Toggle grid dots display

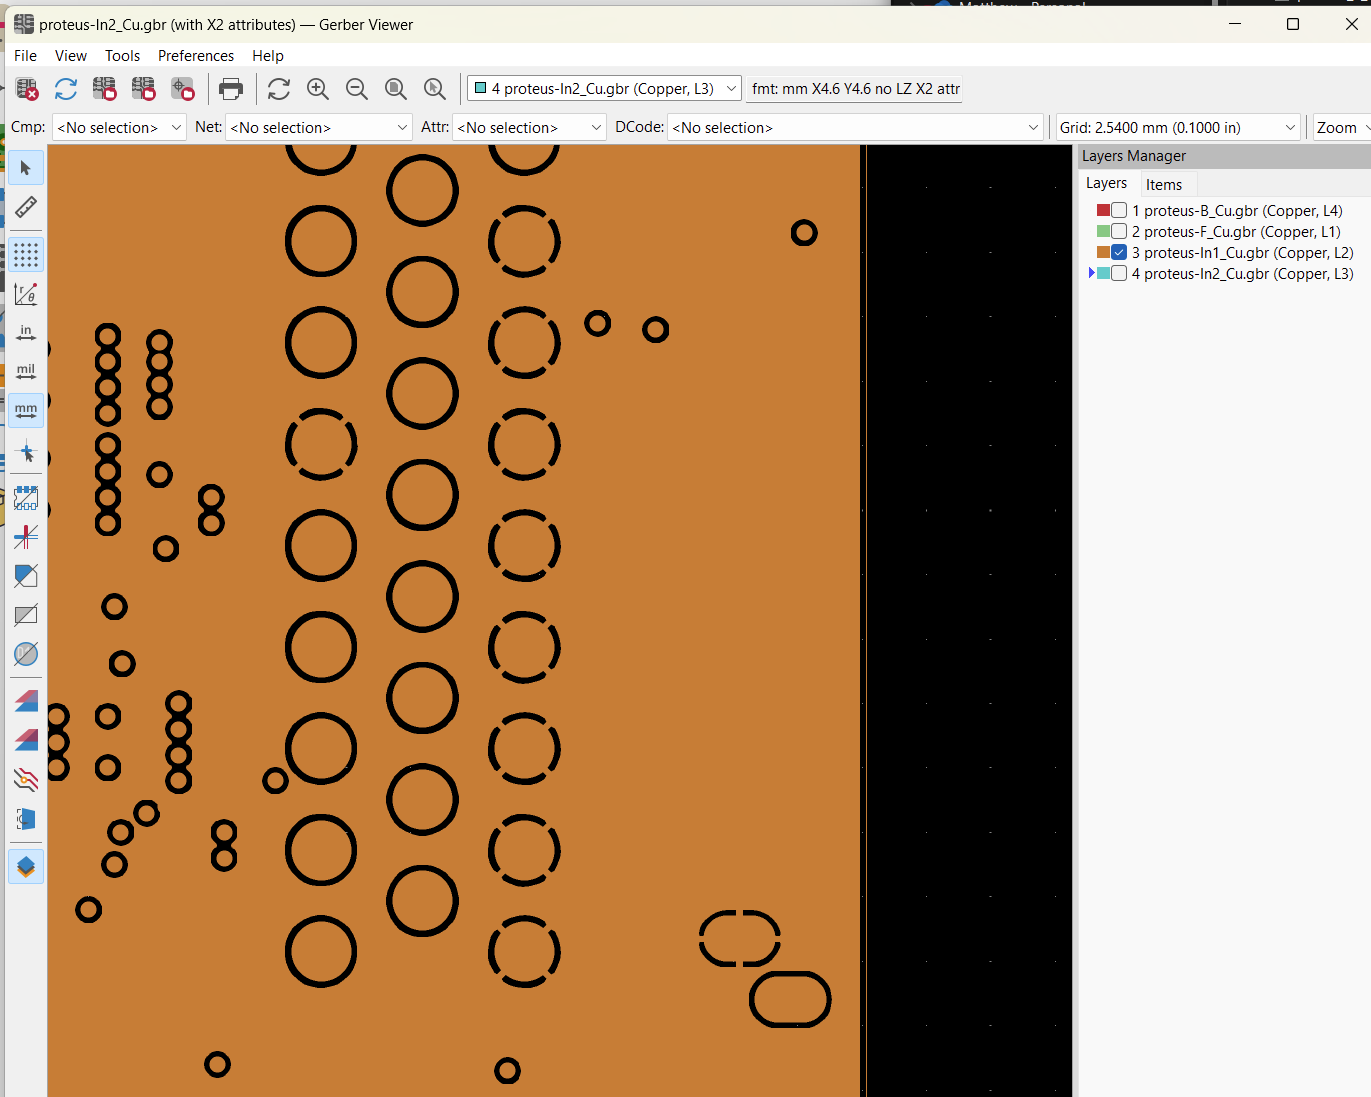click(x=26, y=255)
